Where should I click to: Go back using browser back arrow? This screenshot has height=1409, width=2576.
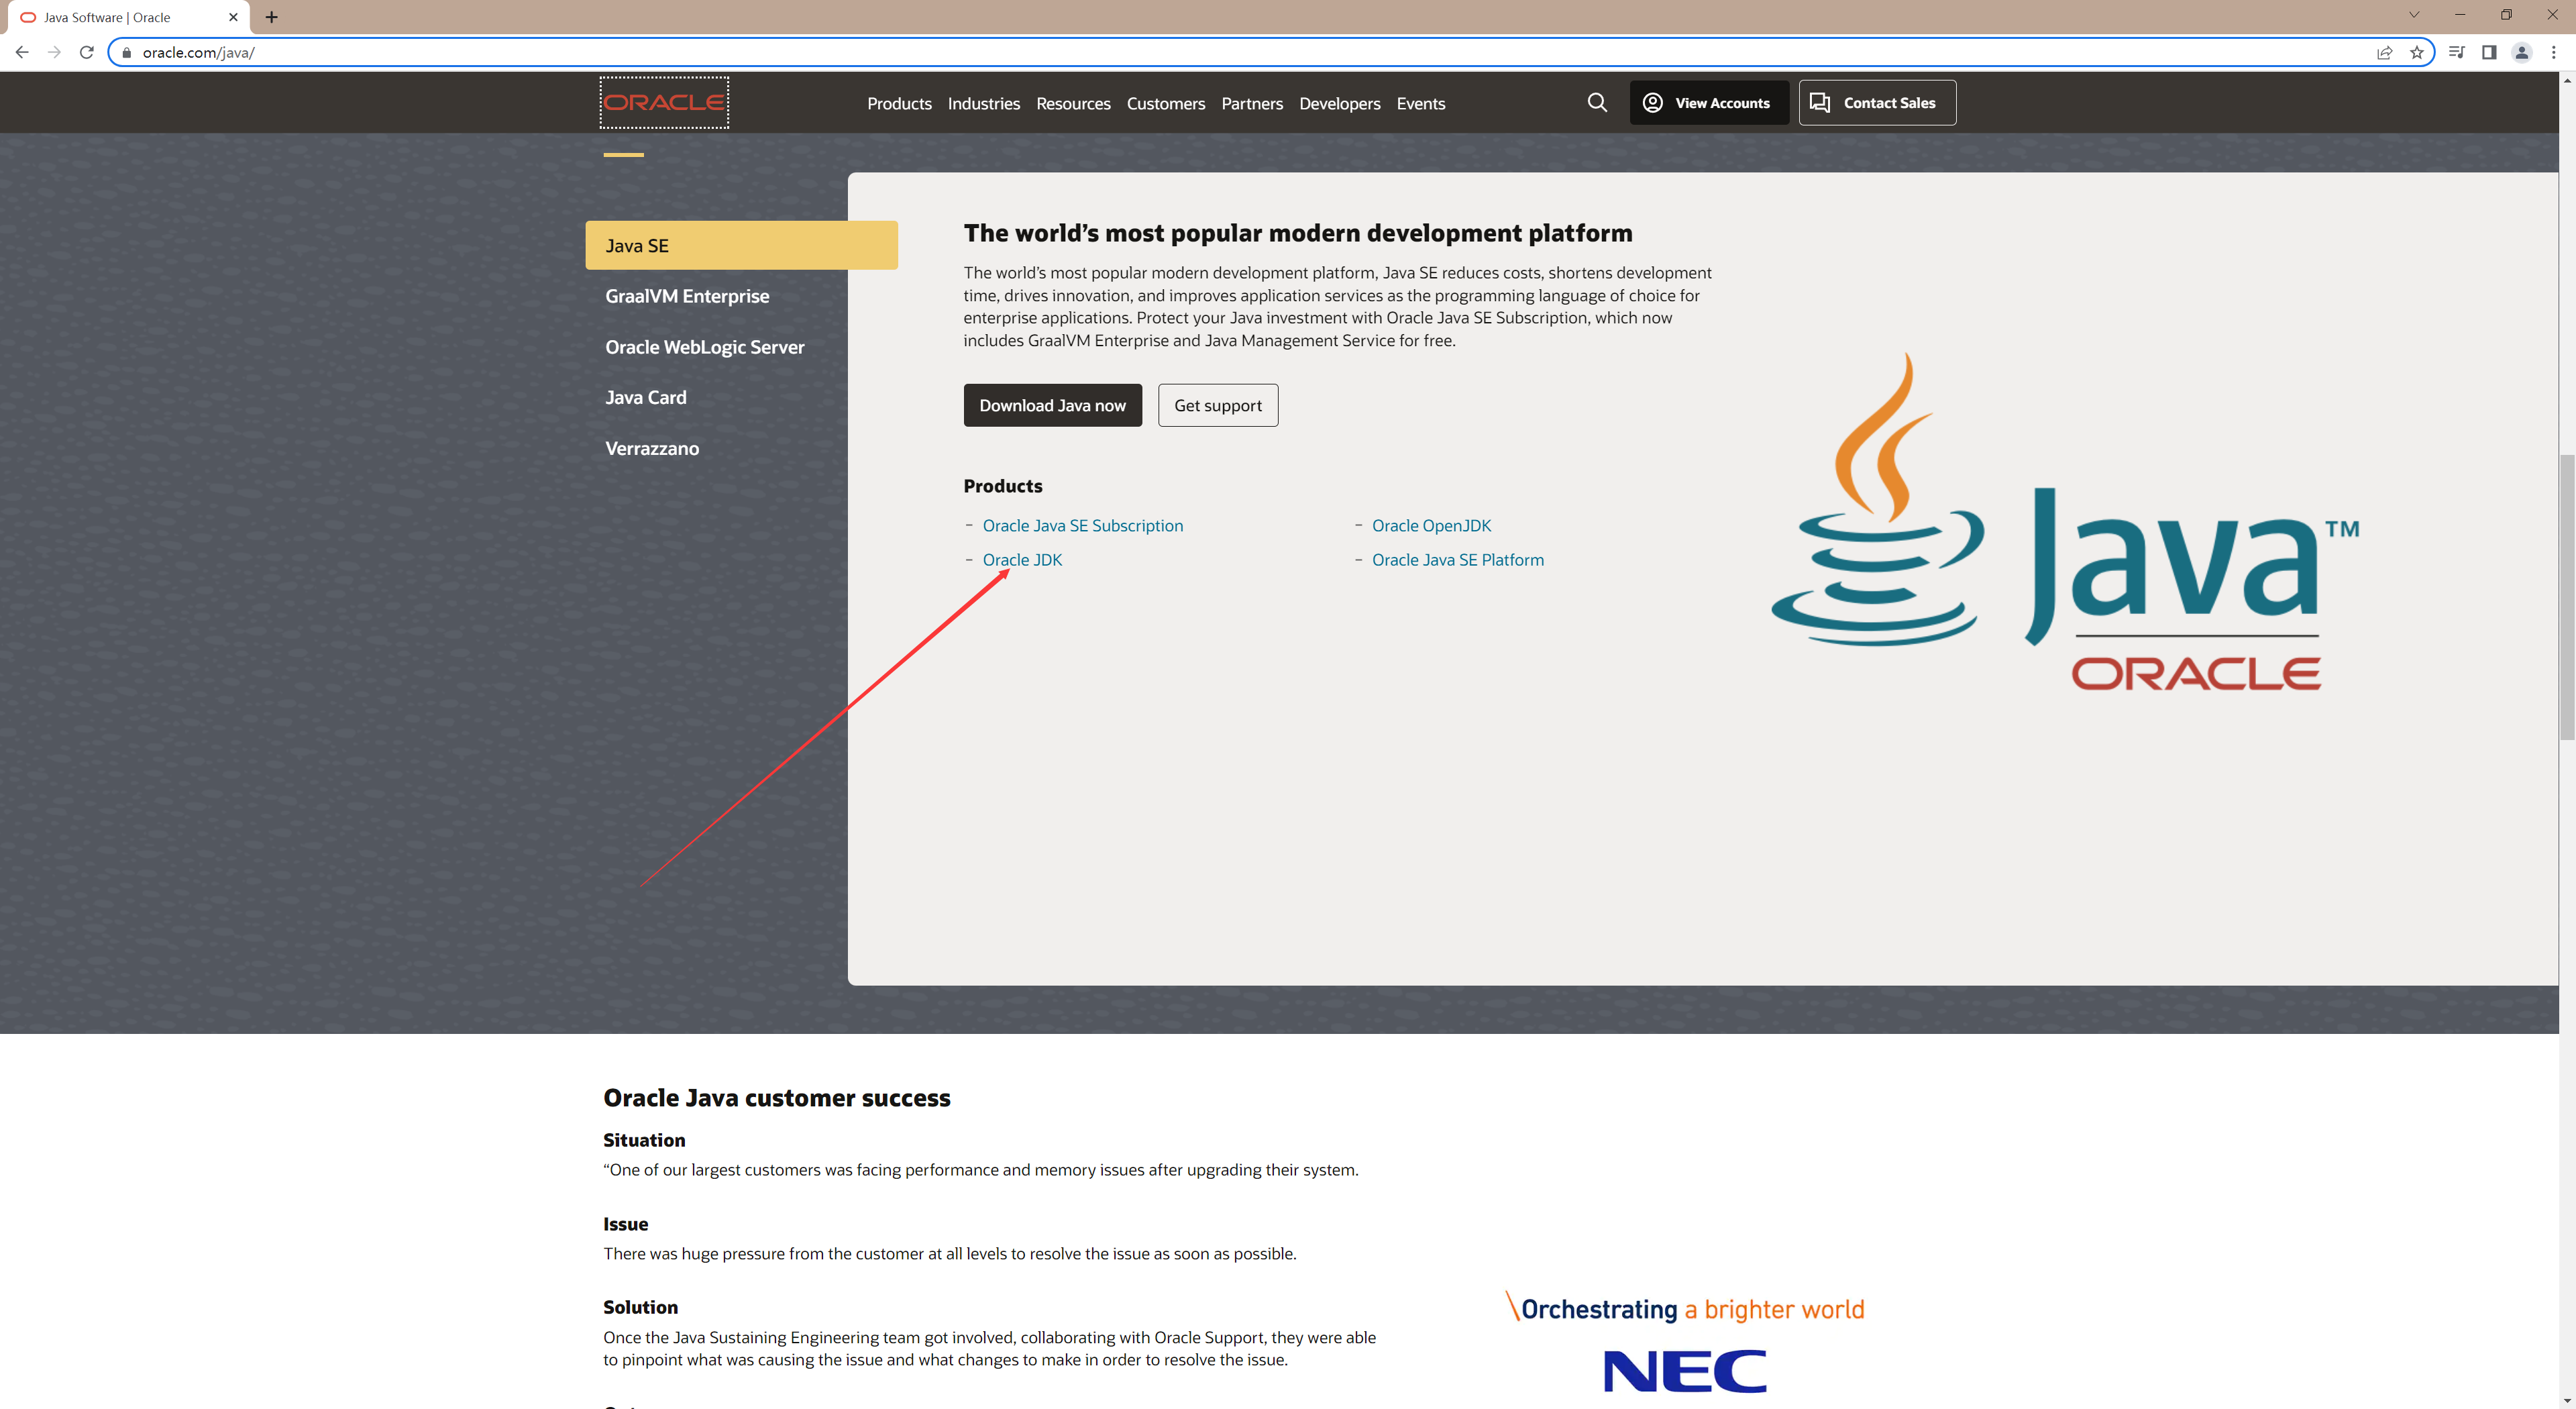(x=22, y=52)
